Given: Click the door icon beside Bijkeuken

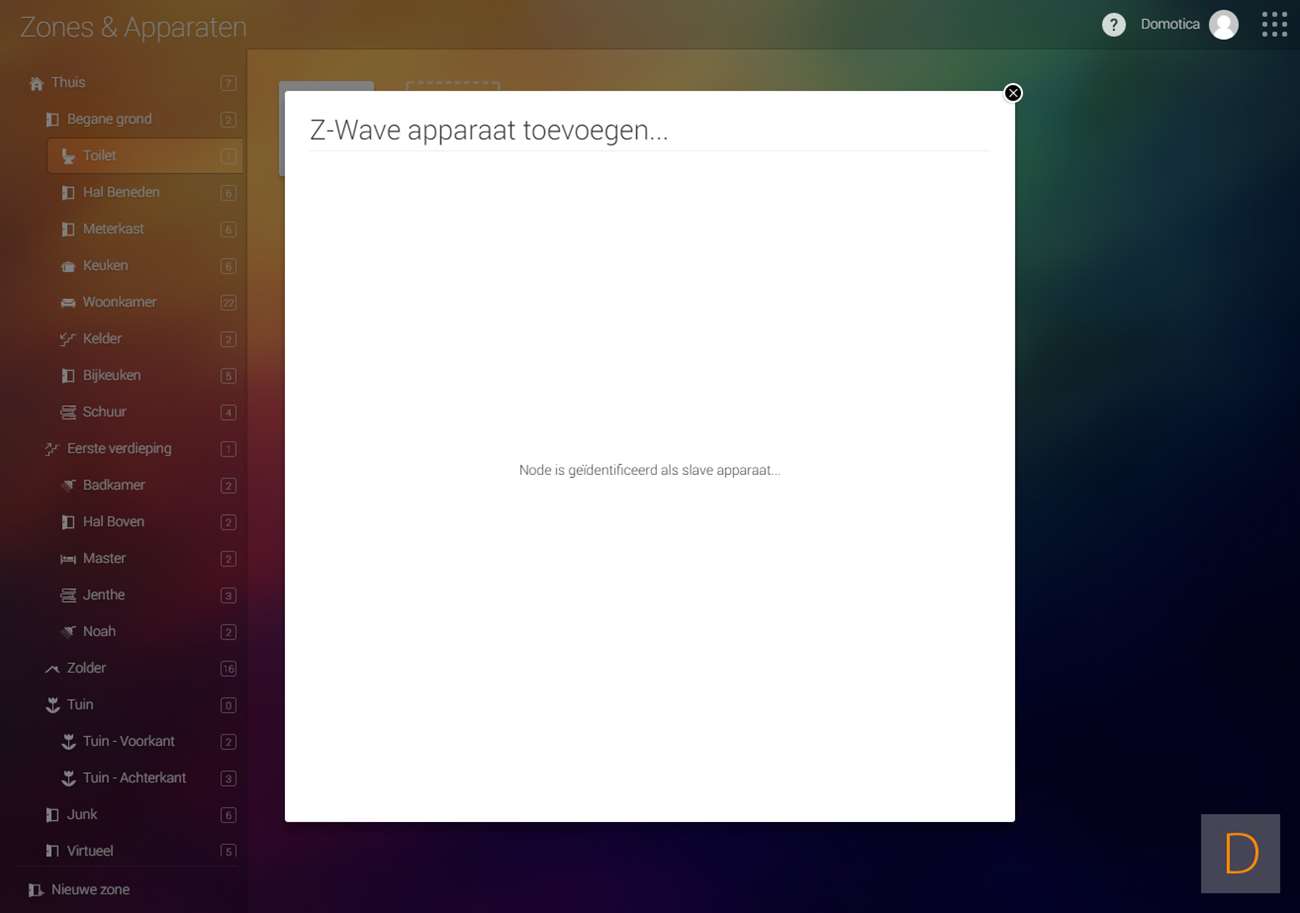Looking at the screenshot, I should 68,376.
